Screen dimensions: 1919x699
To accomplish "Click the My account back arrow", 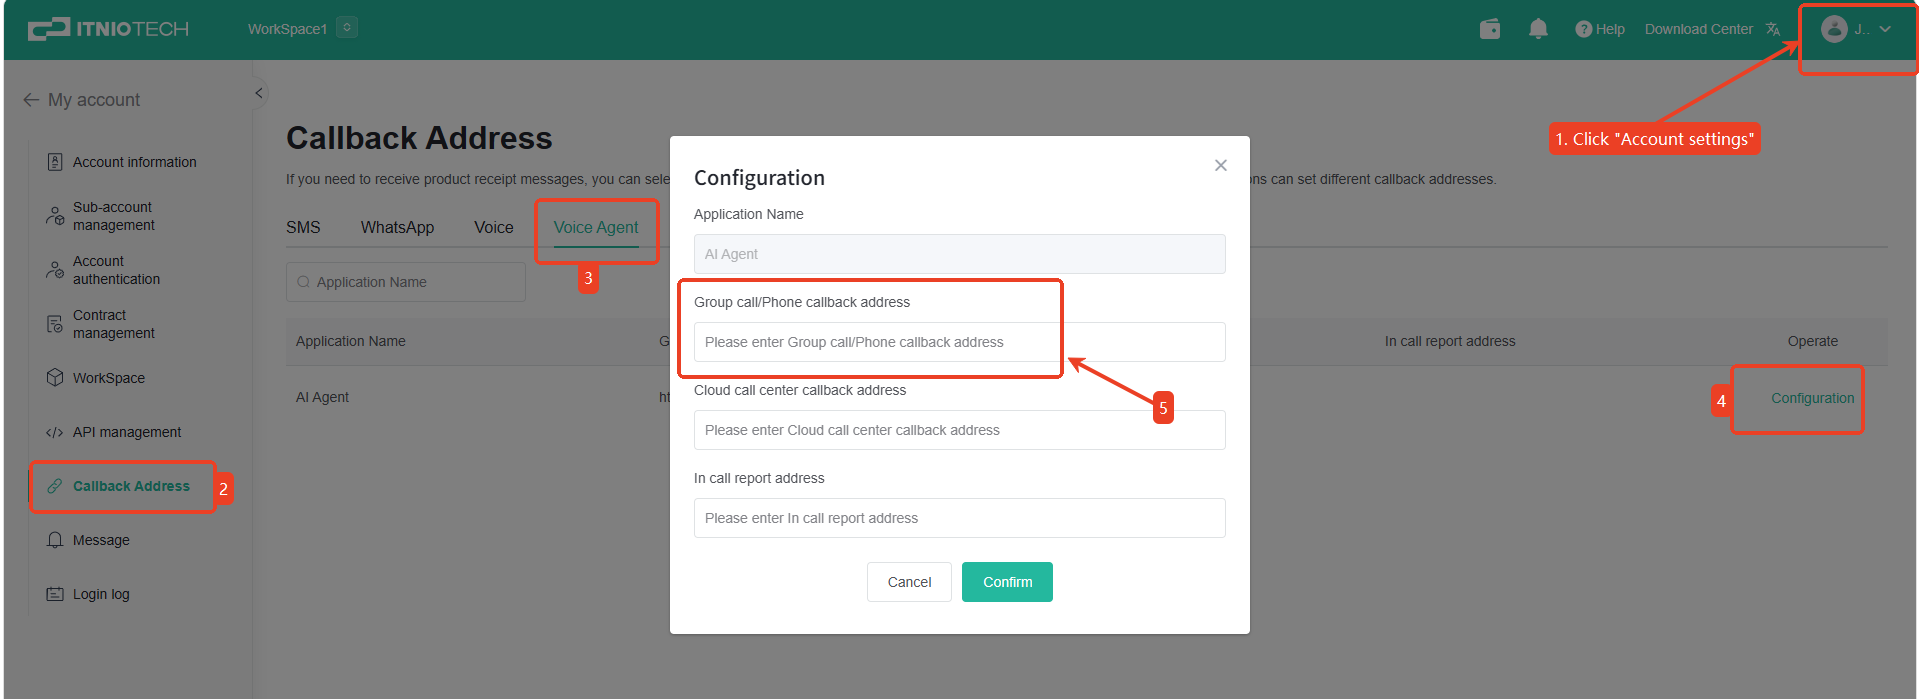I will pyautogui.click(x=31, y=100).
